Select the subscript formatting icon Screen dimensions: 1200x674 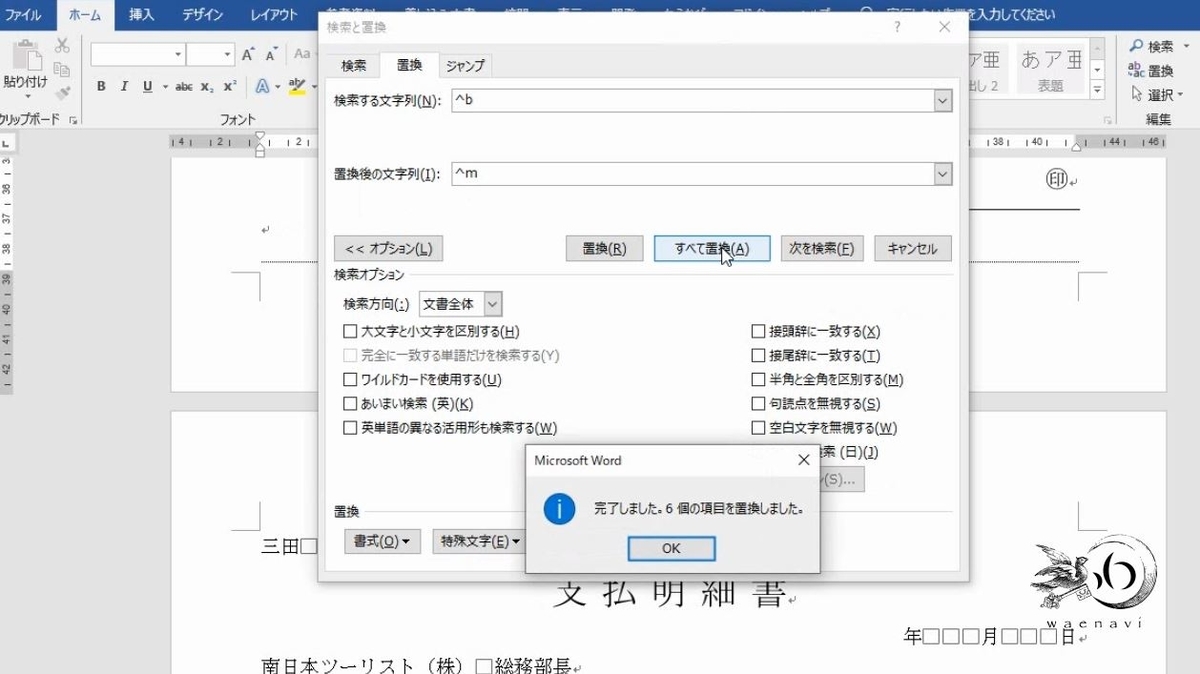205,86
